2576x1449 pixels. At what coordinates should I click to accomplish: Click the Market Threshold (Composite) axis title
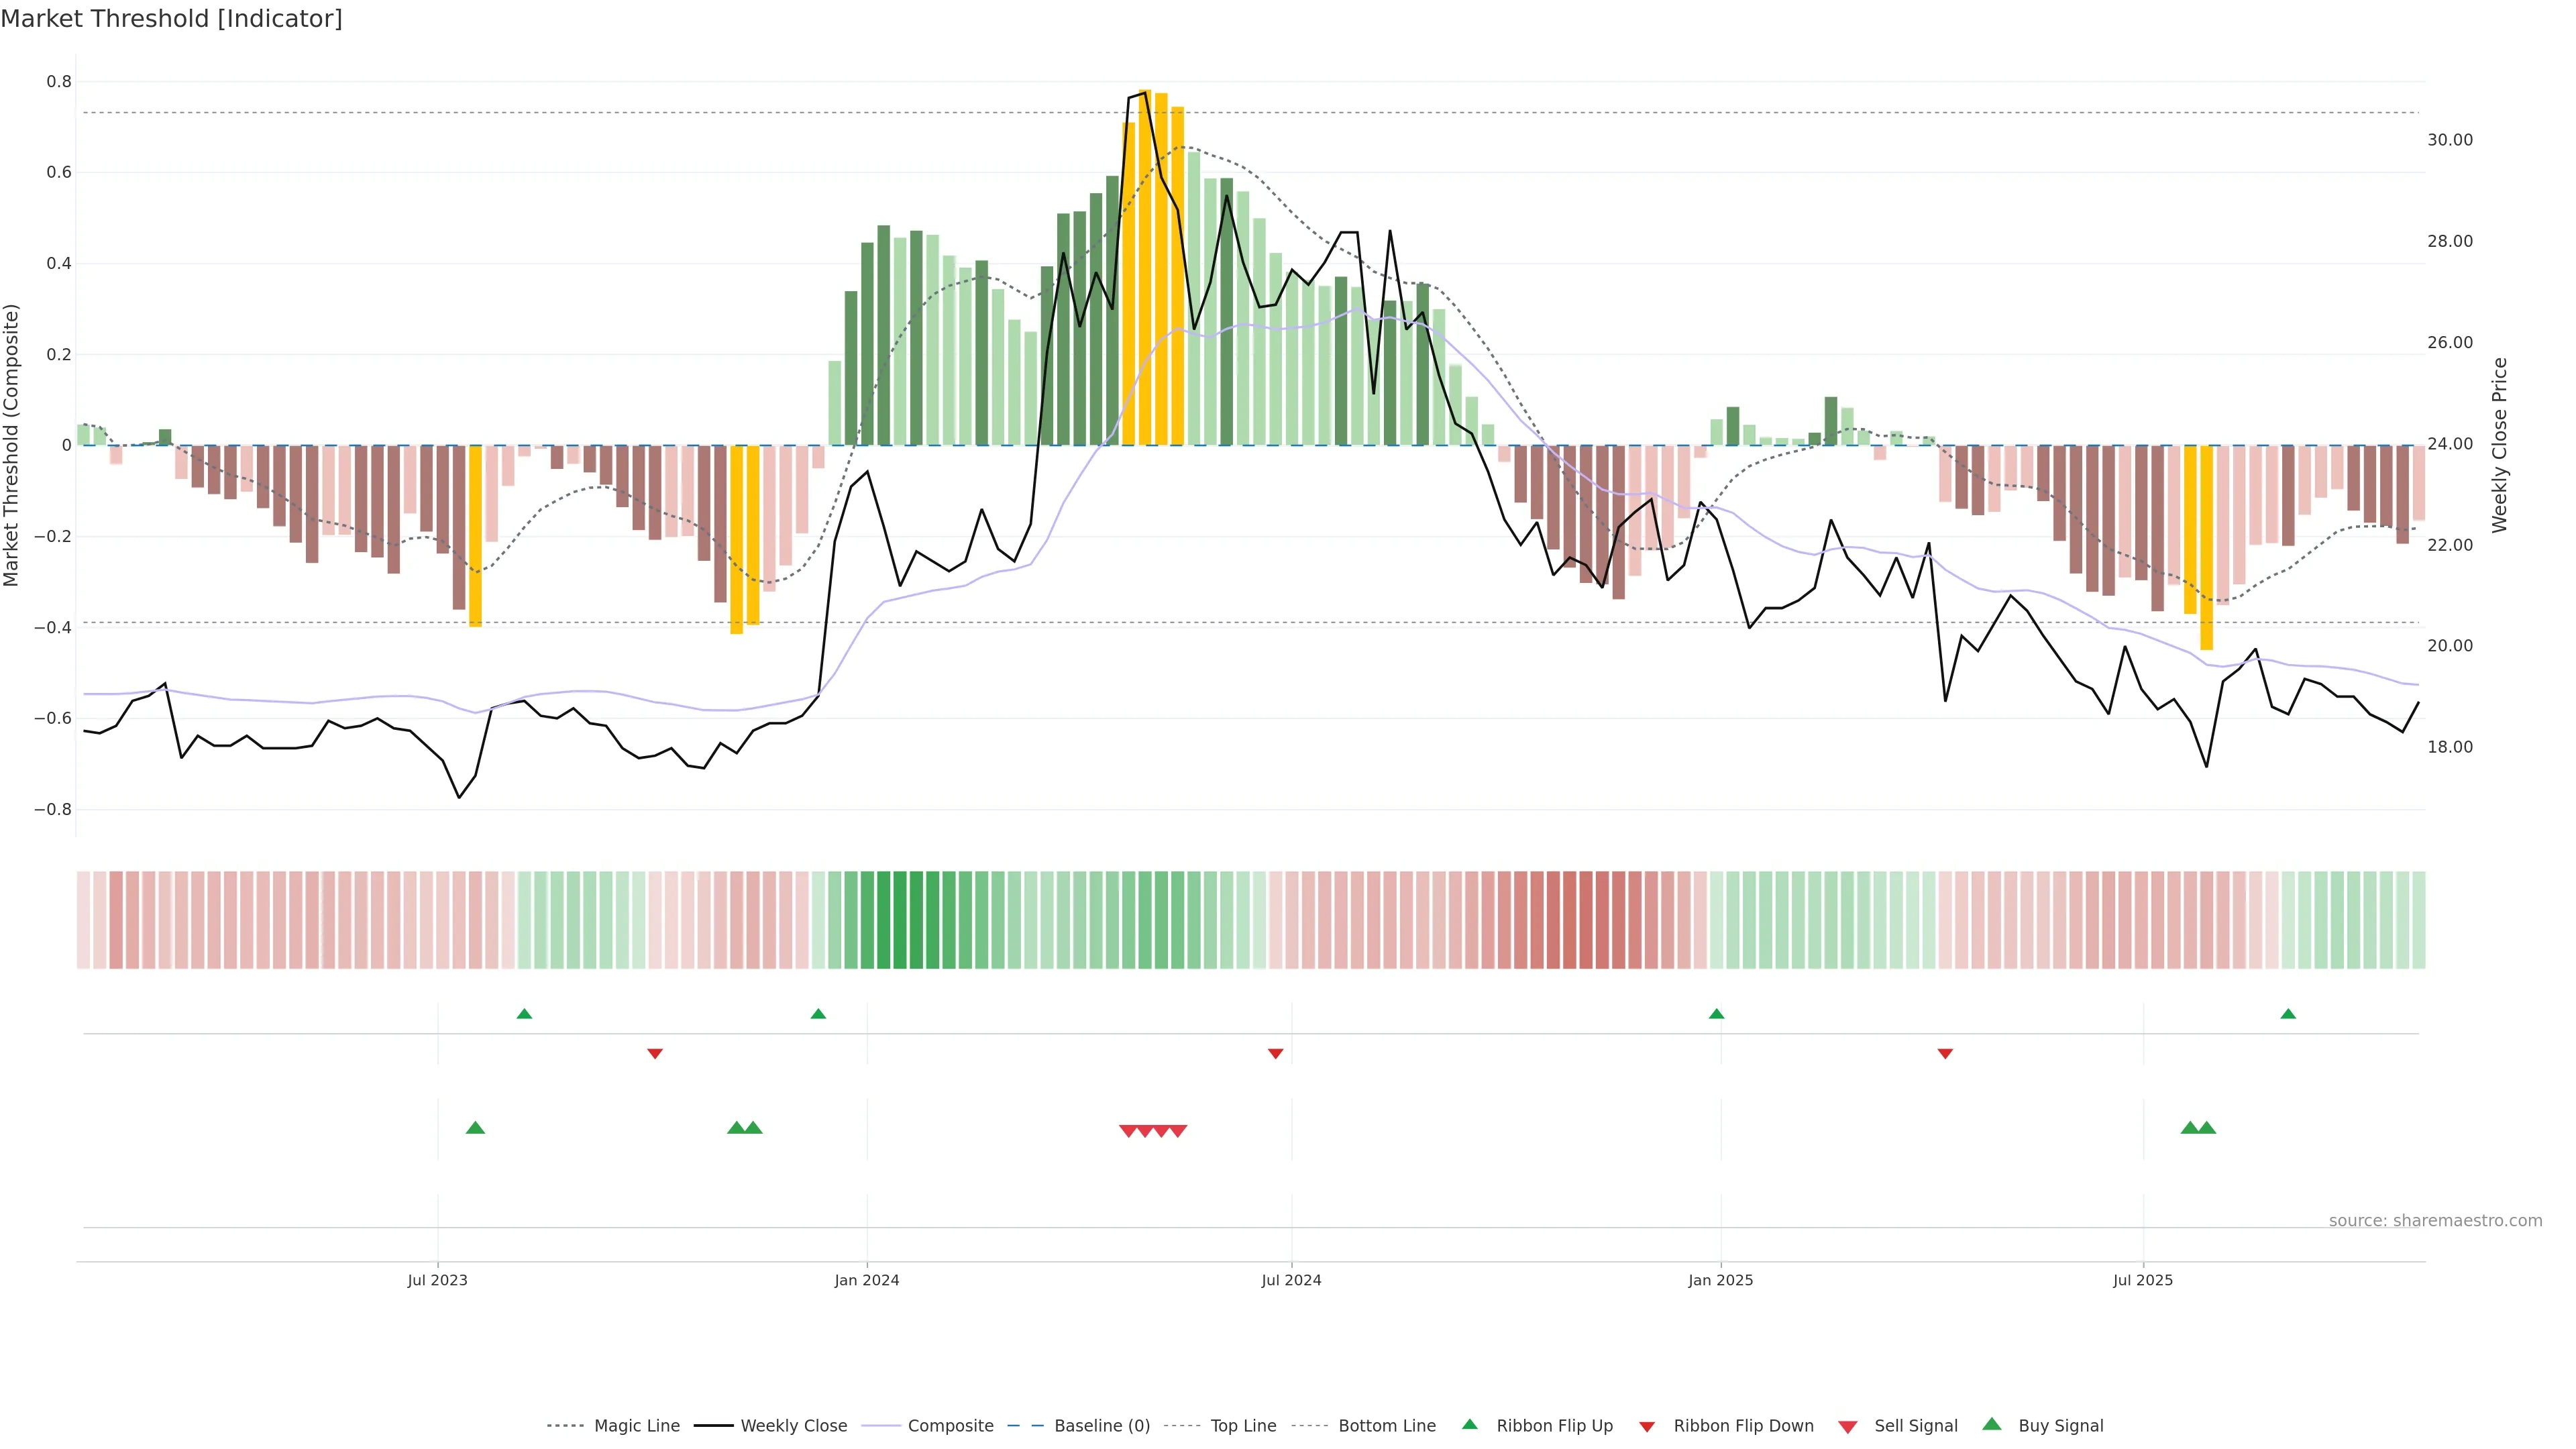[x=11, y=445]
